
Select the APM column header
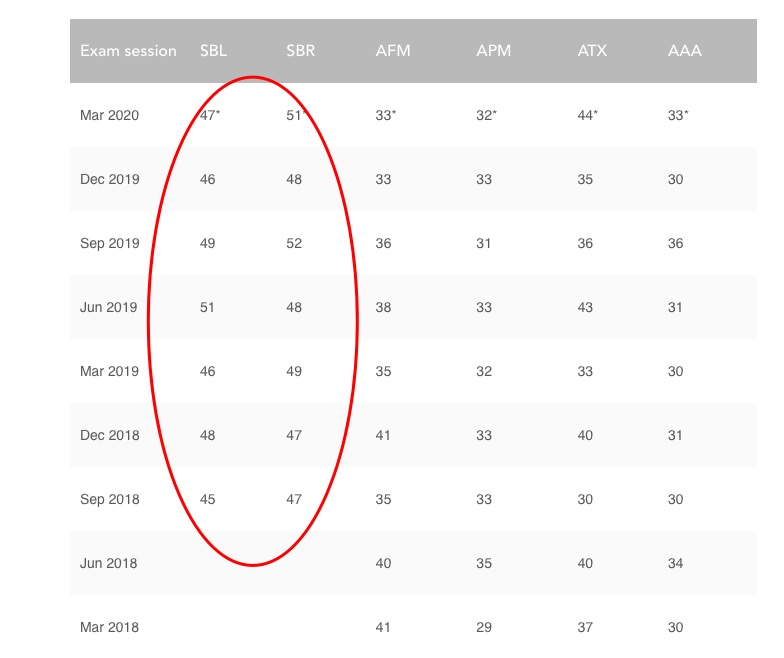493,51
